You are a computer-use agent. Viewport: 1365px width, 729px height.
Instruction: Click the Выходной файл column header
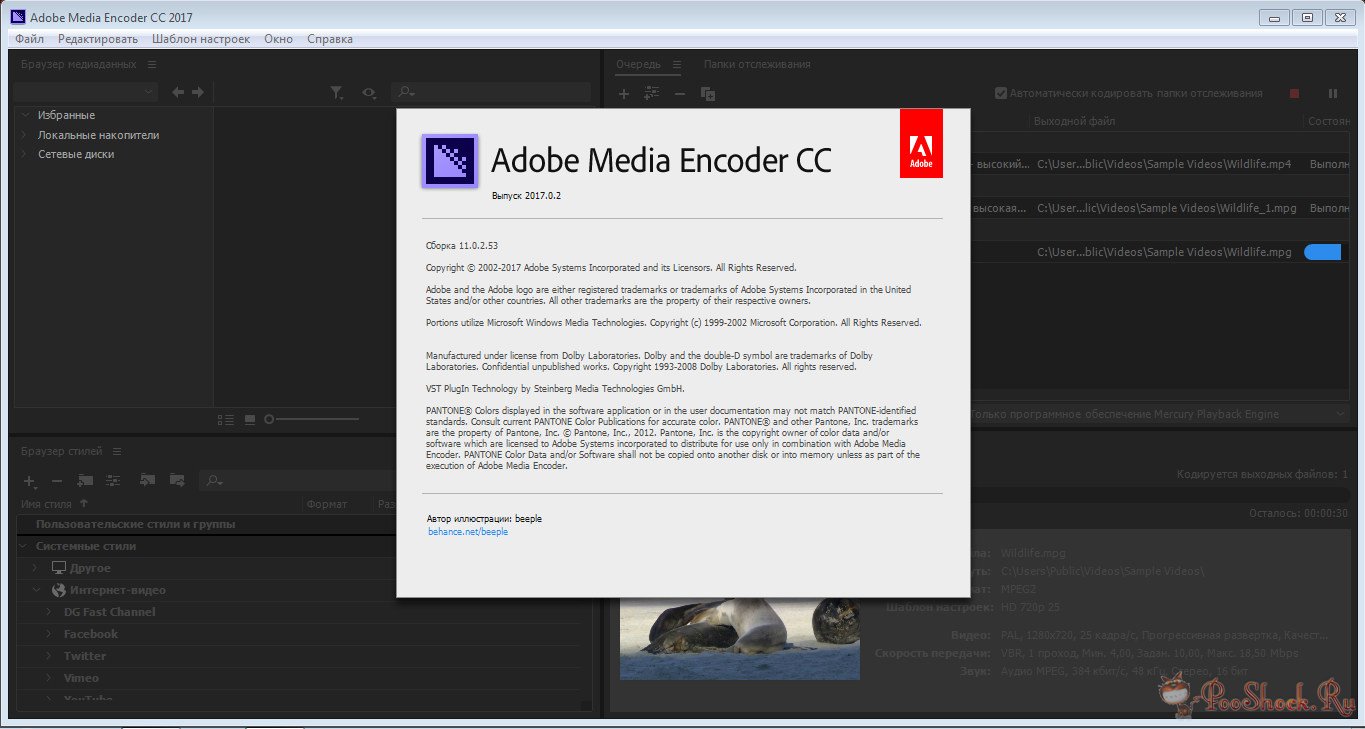[x=1075, y=121]
